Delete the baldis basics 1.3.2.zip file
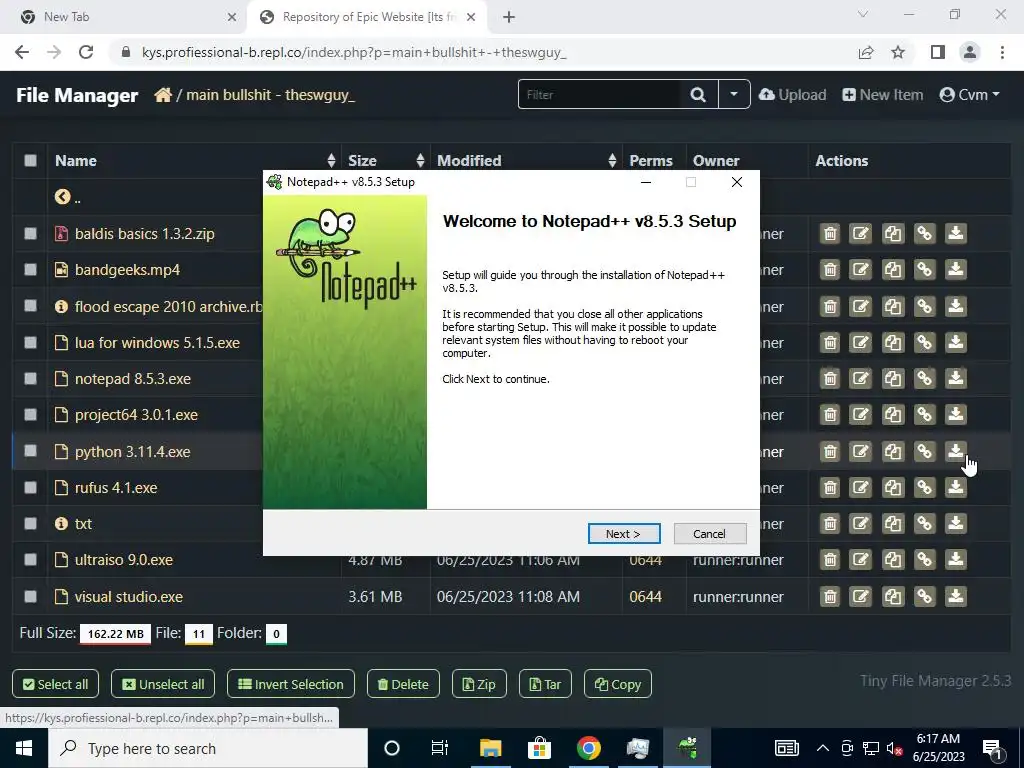This screenshot has height=768, width=1024. (829, 234)
